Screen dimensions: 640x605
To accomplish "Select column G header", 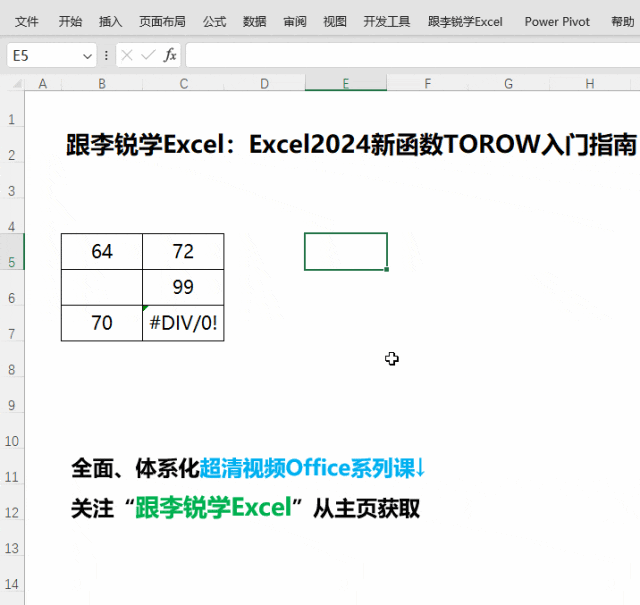I will click(x=508, y=84).
